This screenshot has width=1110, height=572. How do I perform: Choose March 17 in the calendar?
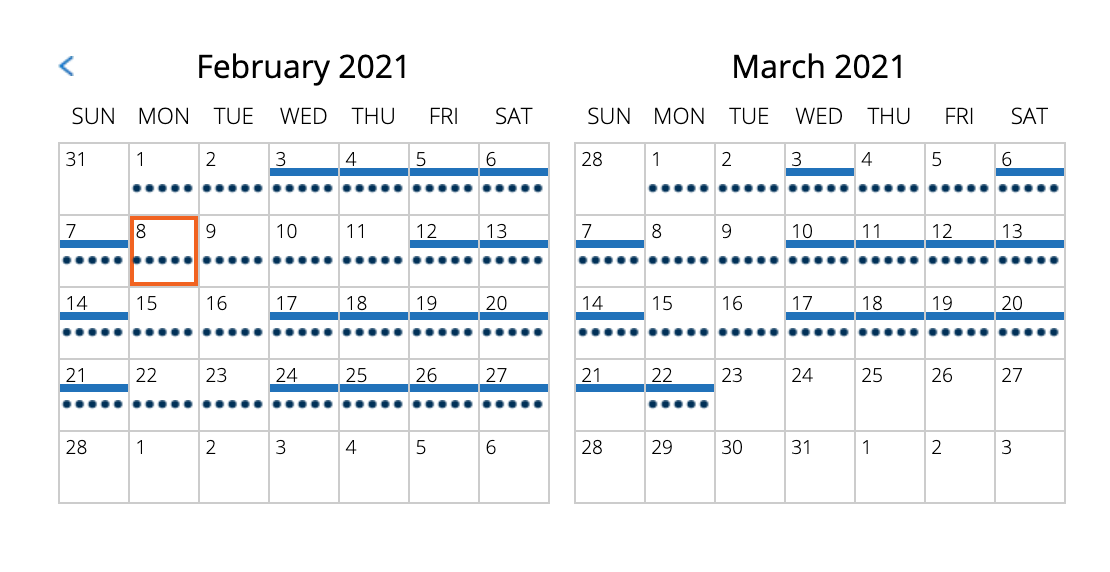[820, 322]
